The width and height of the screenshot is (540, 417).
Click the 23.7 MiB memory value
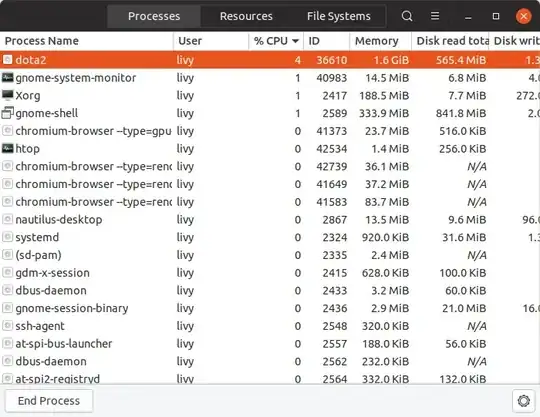[x=387, y=131]
